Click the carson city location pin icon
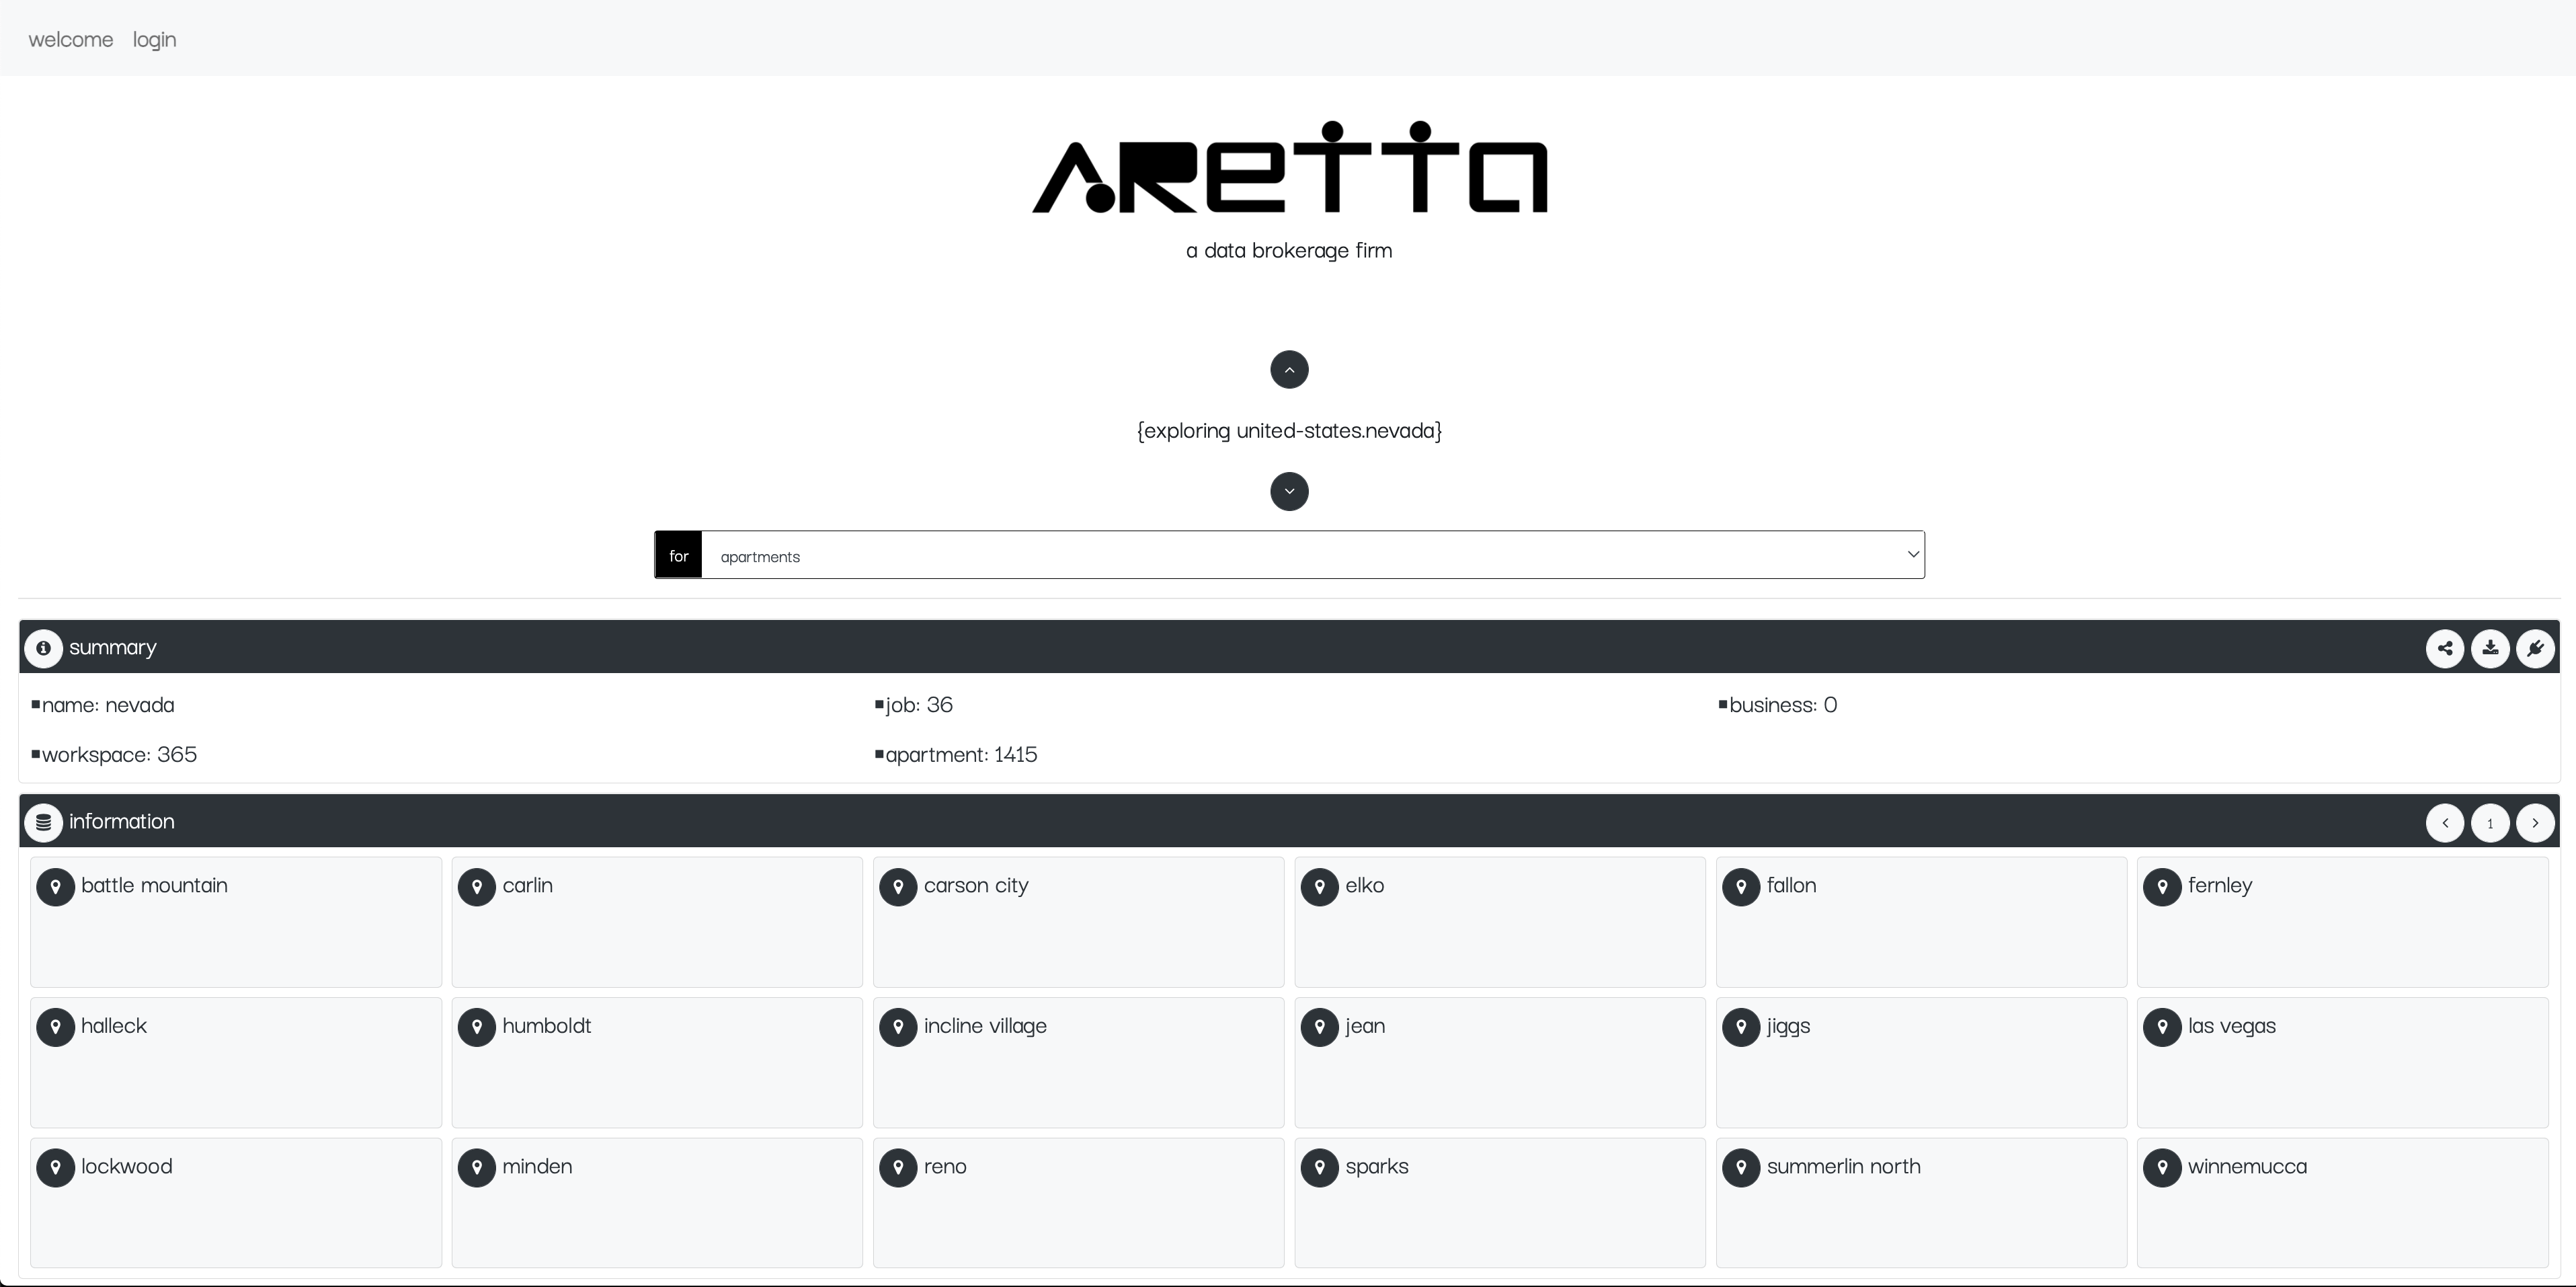The width and height of the screenshot is (2576, 1287). pos(898,887)
